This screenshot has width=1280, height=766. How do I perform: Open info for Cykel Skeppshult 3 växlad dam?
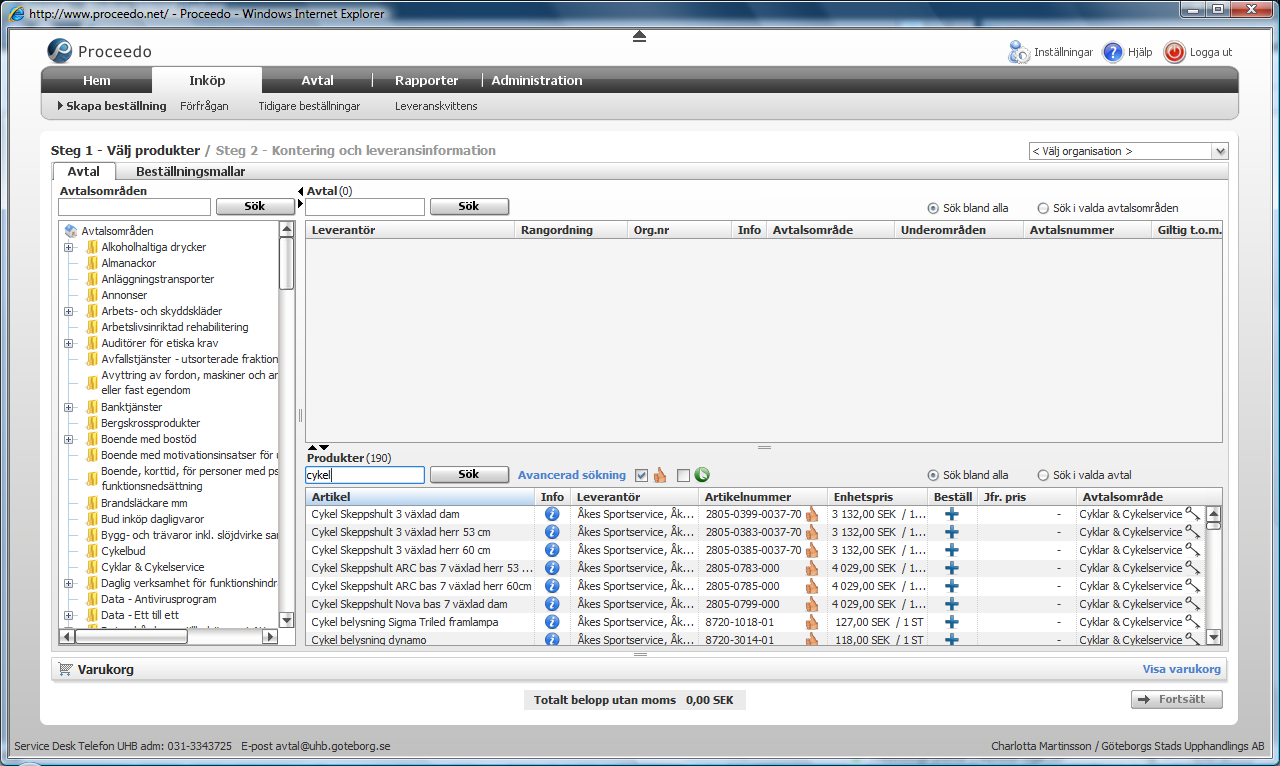point(552,514)
